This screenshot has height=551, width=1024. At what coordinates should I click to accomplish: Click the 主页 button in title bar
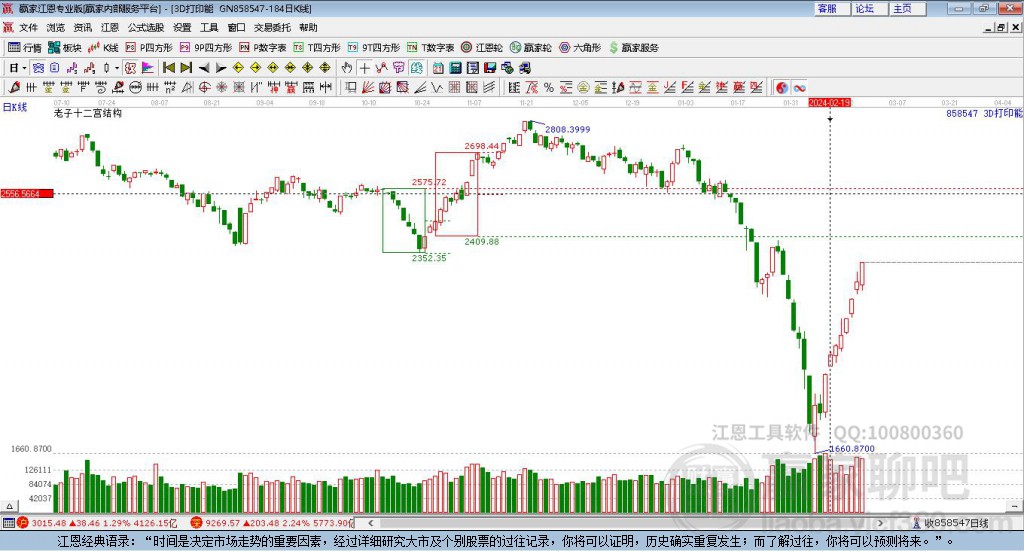pos(908,8)
